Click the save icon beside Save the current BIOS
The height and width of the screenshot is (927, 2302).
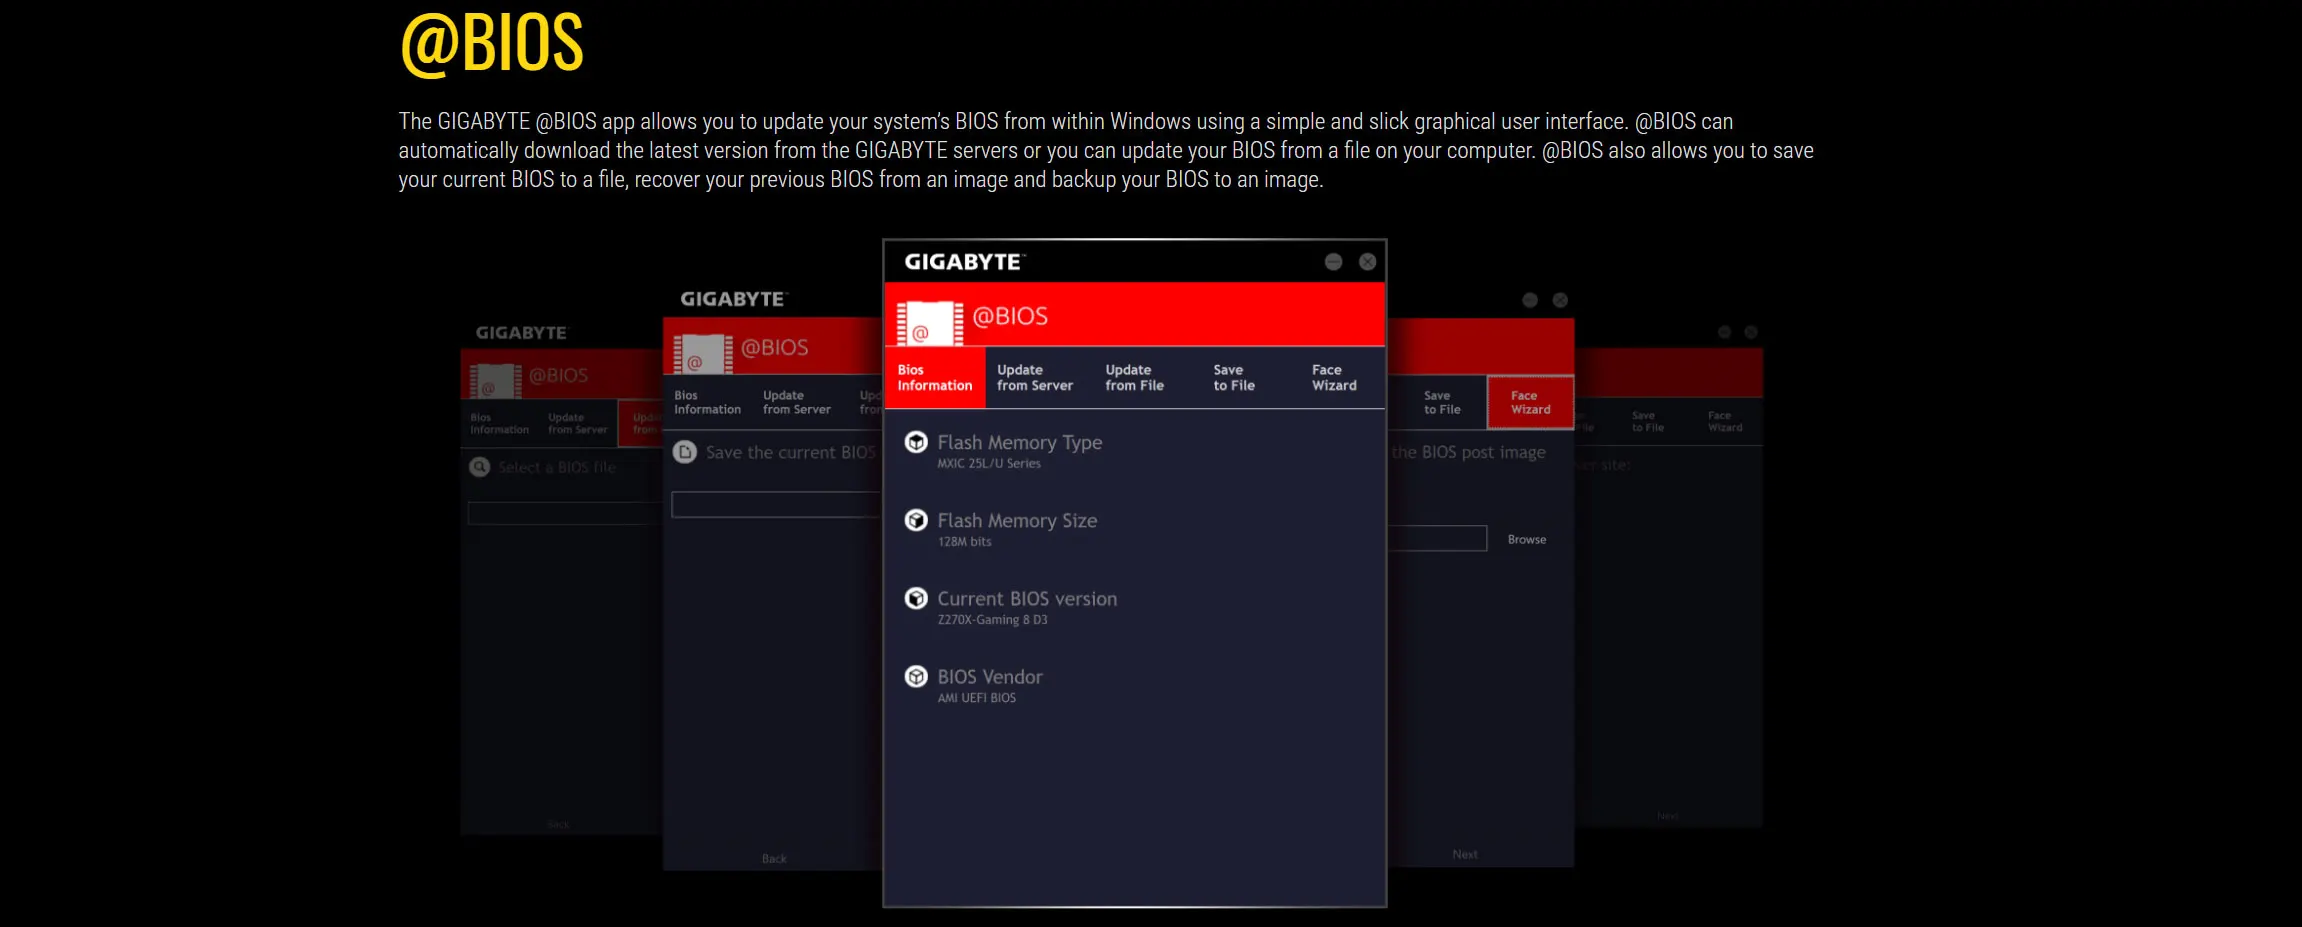pos(685,452)
